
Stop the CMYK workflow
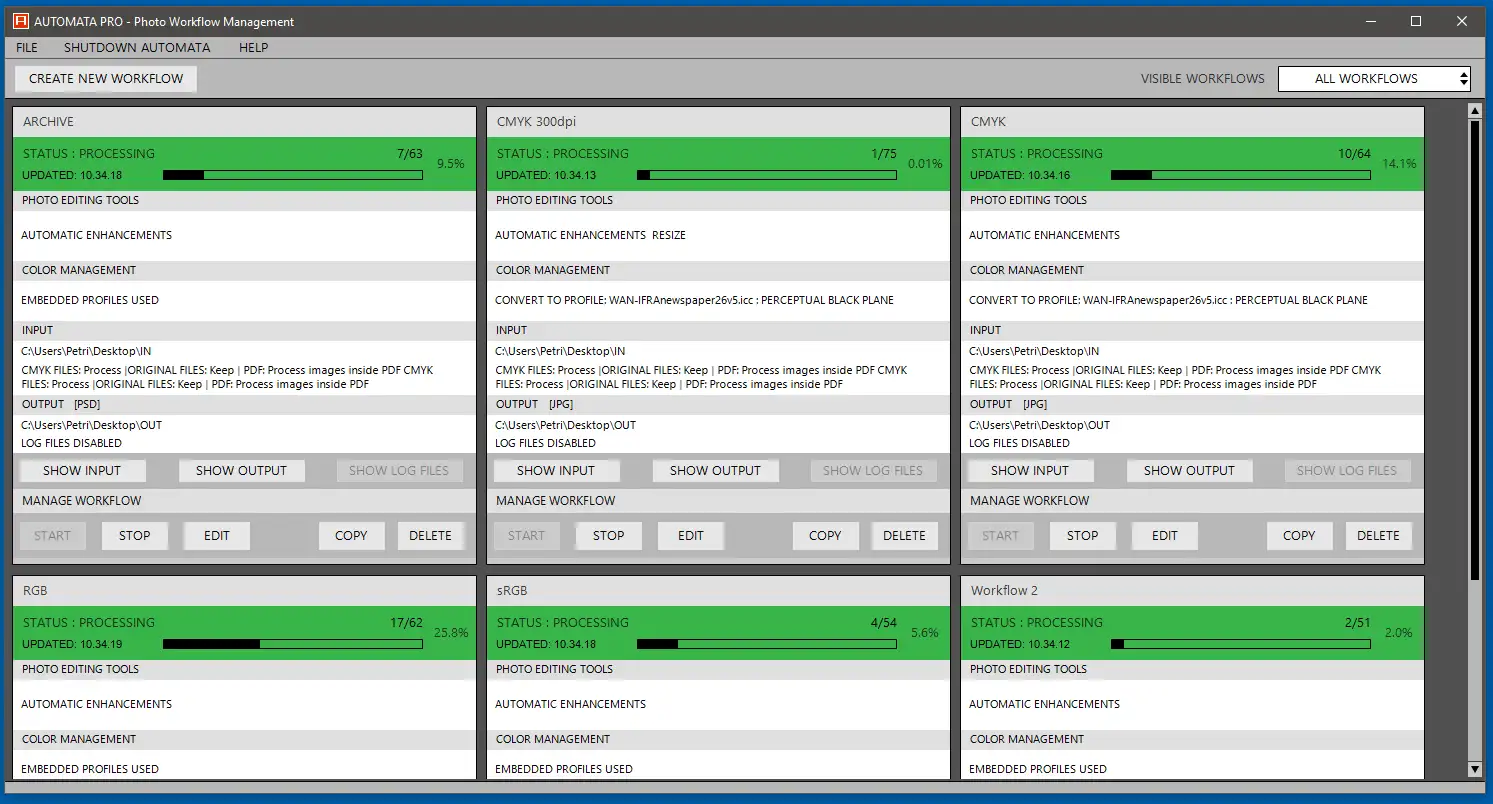1083,536
